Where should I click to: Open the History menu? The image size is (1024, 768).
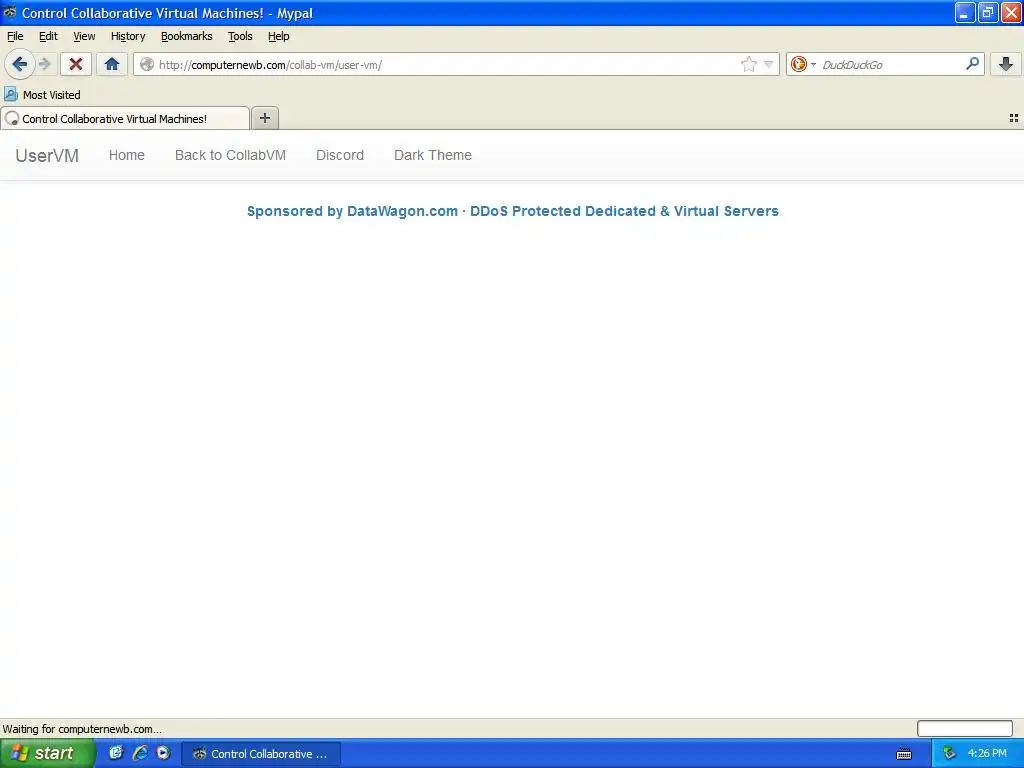(x=128, y=36)
